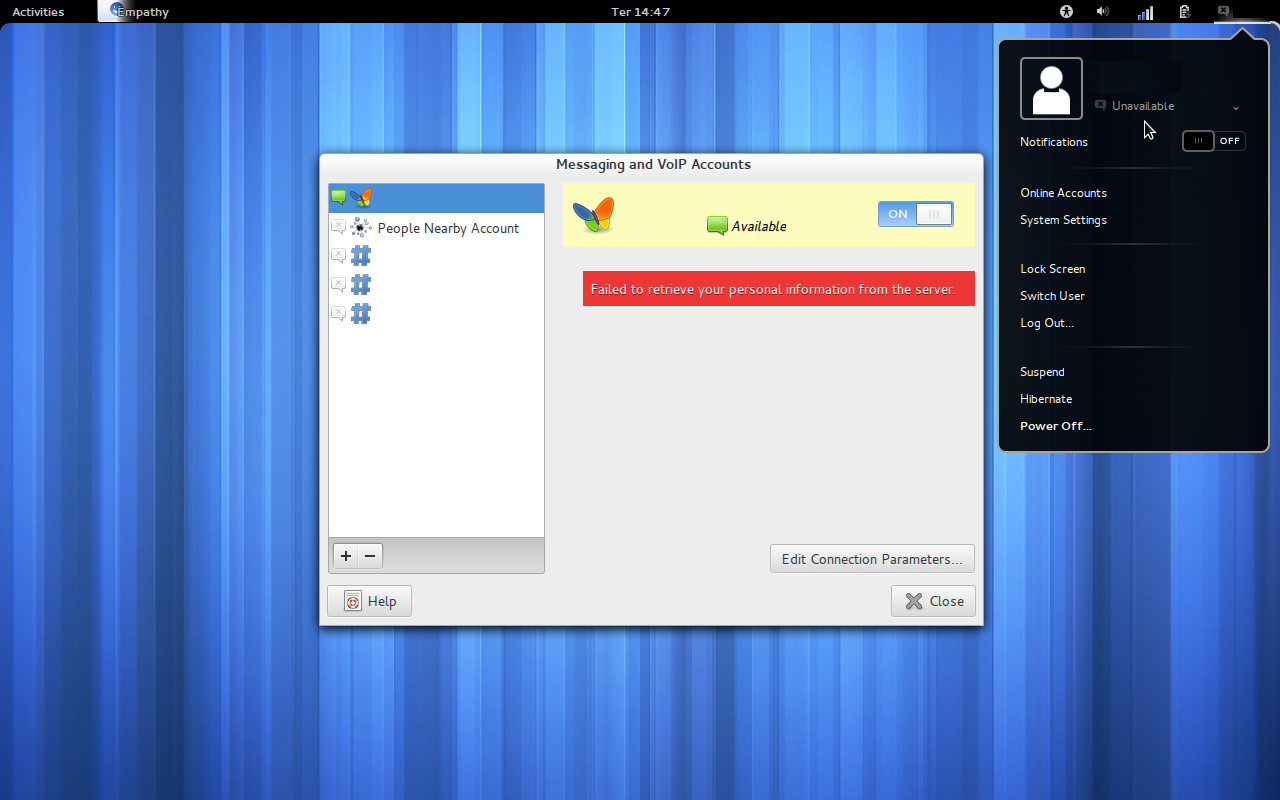Click the large MSN butterfly account avatar
This screenshot has width=1280, height=800.
[x=593, y=215]
